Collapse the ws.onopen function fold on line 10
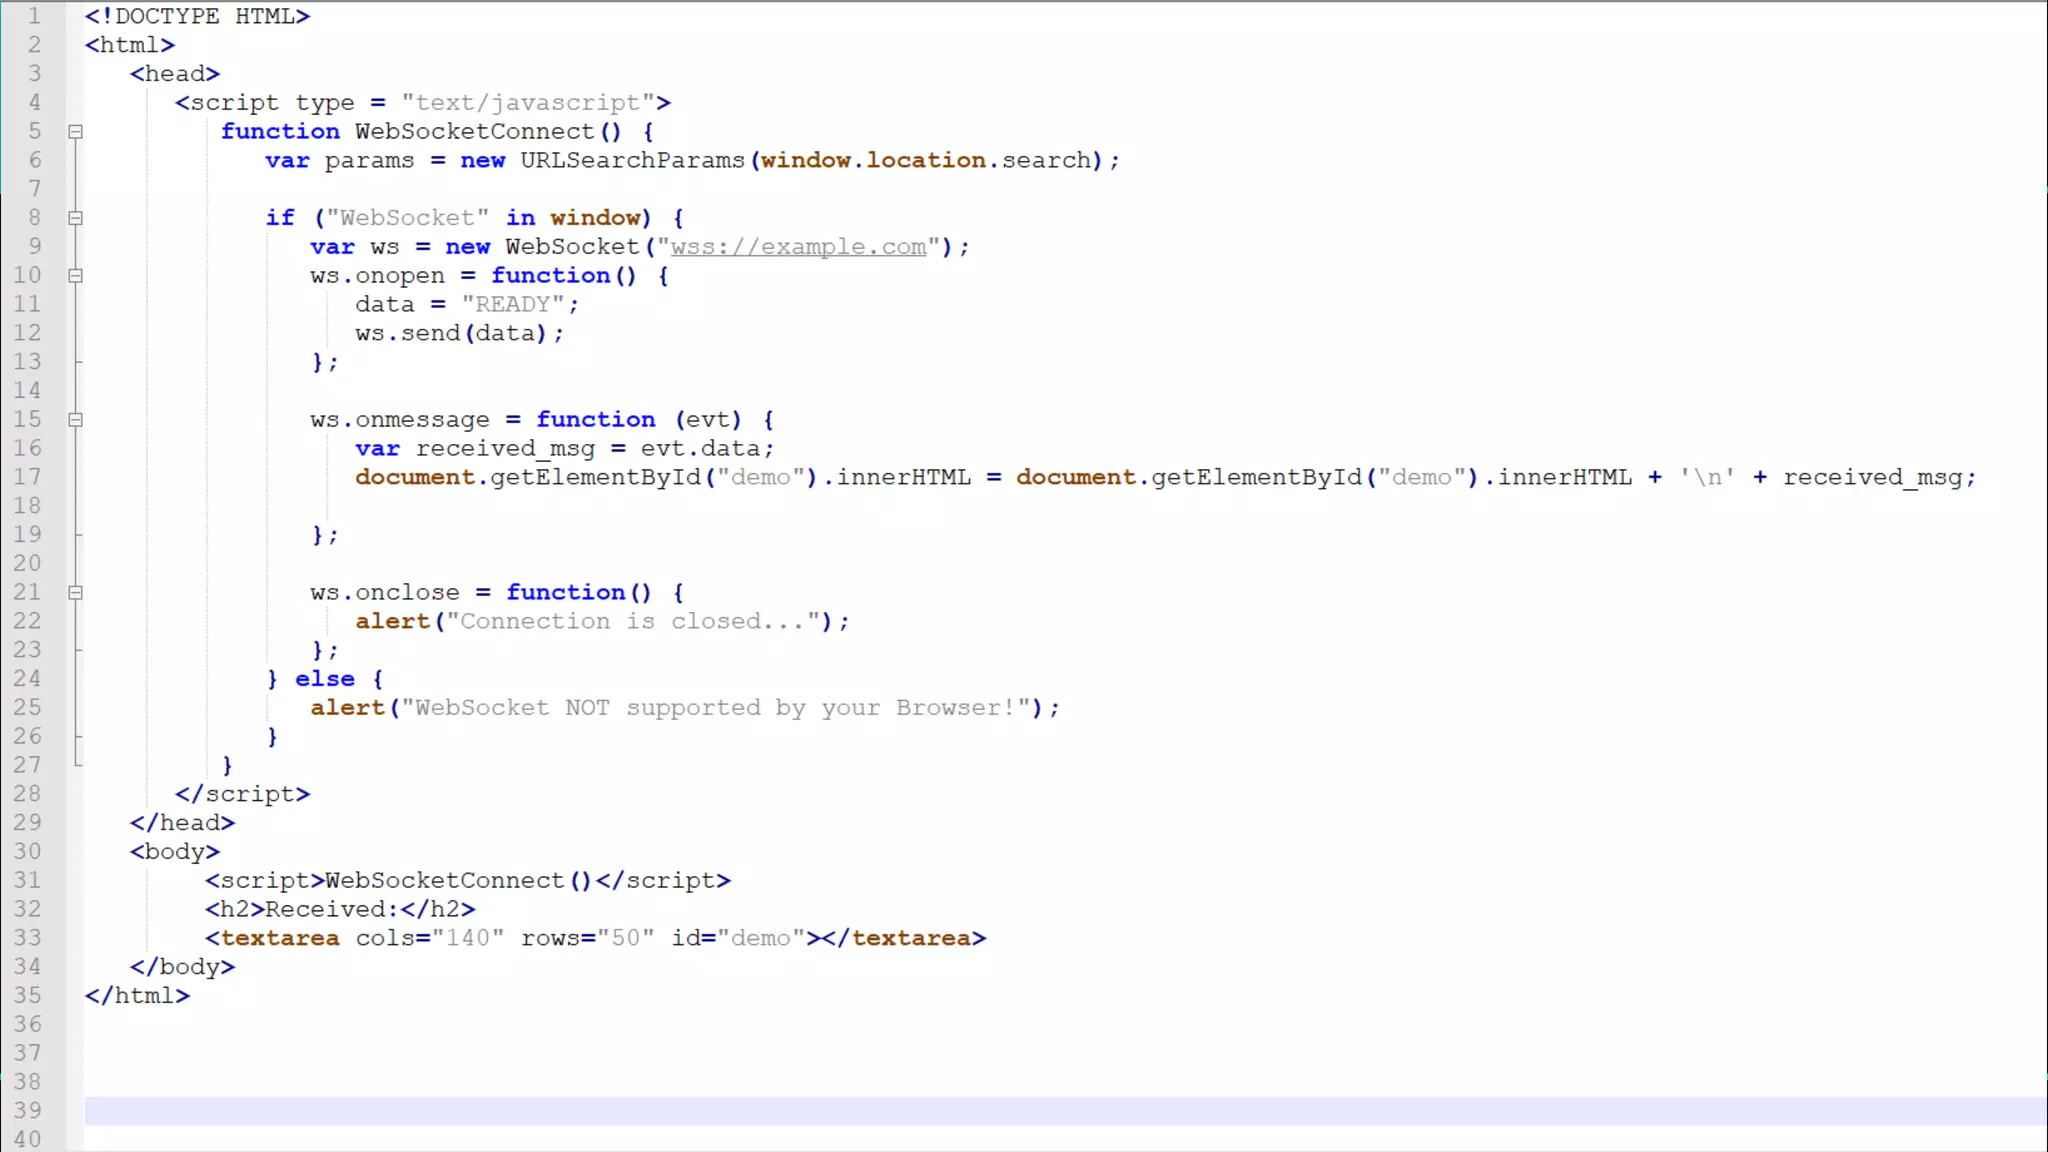Viewport: 2048px width, 1152px height. tap(75, 276)
